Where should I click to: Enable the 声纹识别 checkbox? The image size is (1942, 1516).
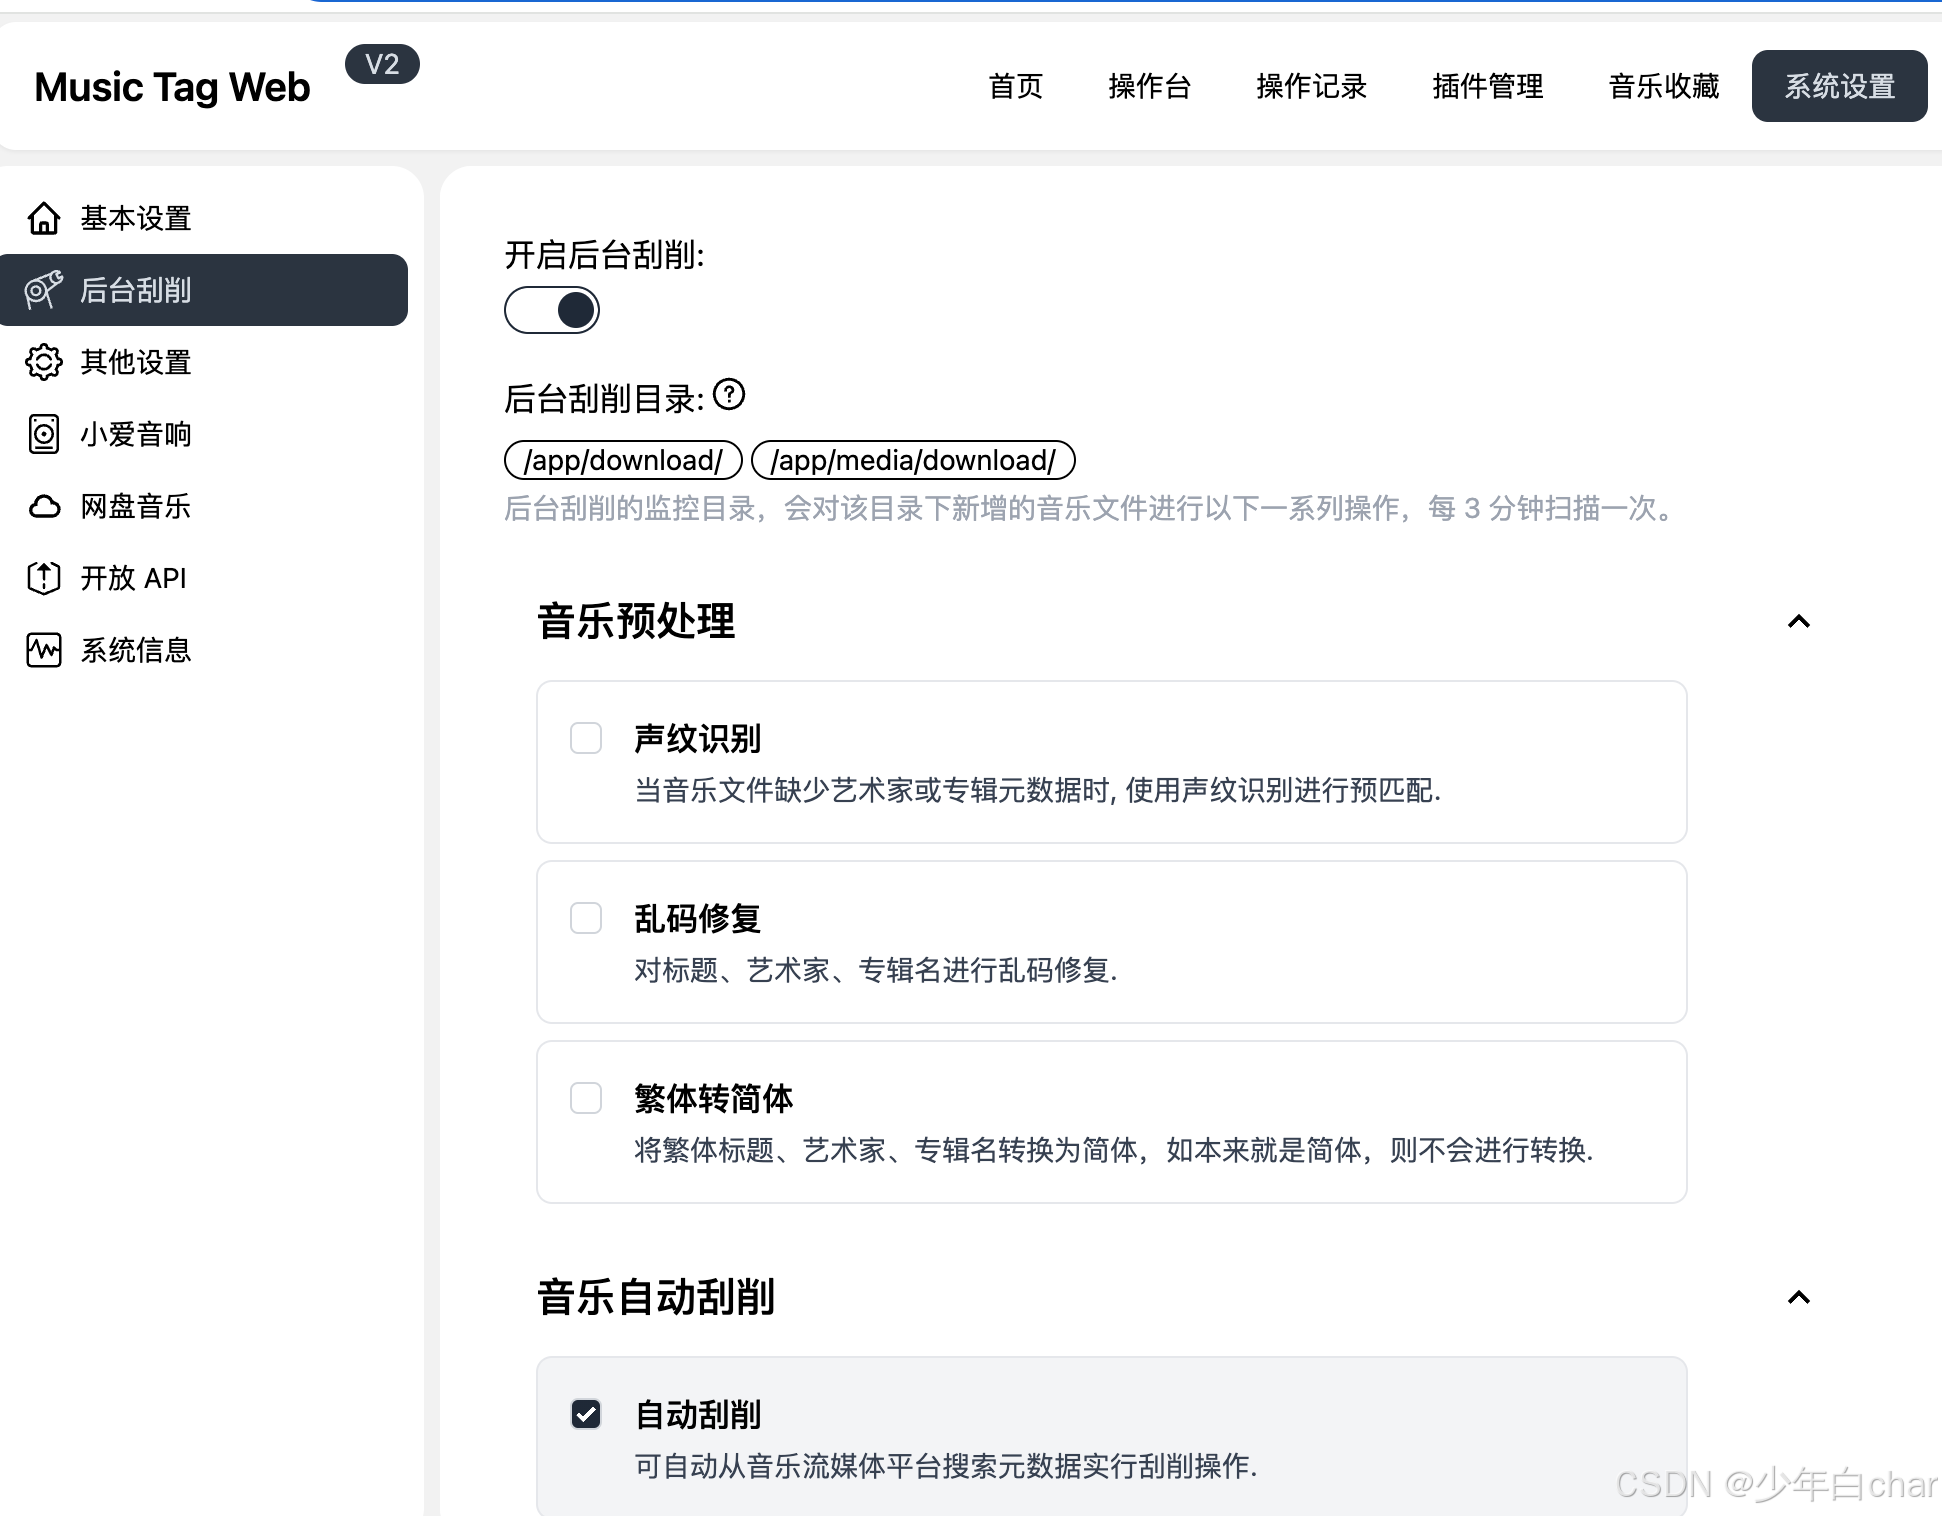click(x=586, y=738)
